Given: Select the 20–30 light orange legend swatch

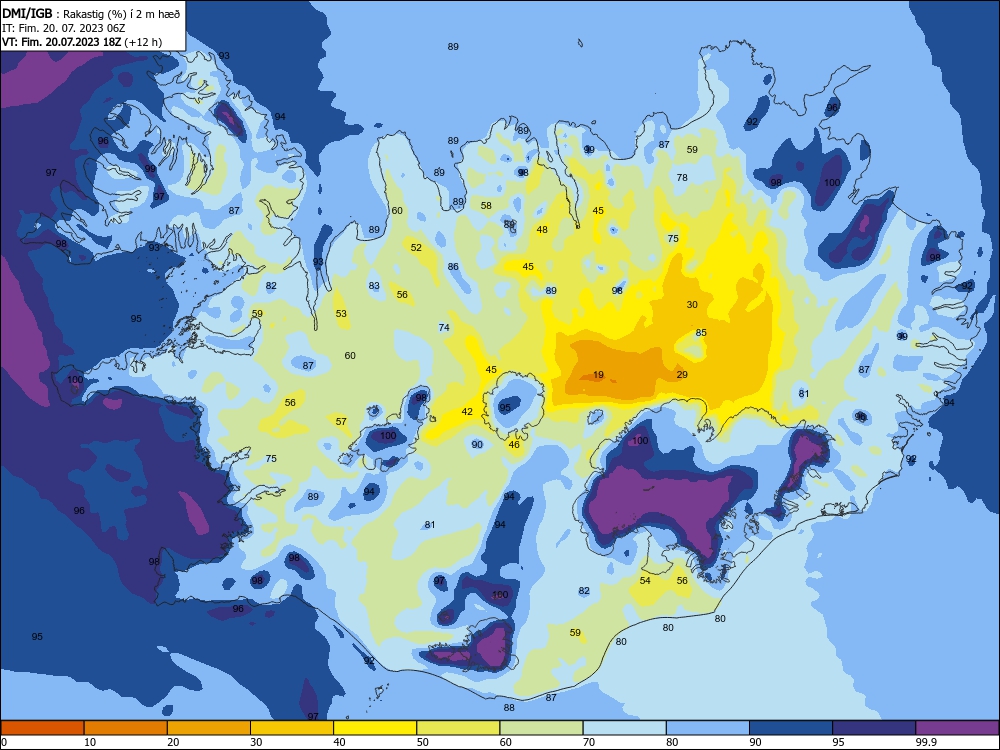Looking at the screenshot, I should click(209, 728).
